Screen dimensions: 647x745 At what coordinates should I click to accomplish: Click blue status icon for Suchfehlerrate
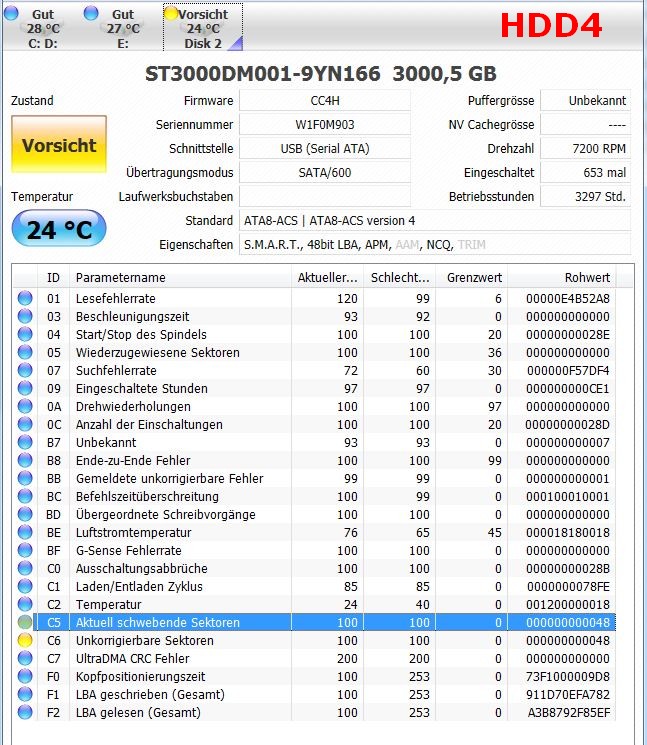[x=25, y=370]
